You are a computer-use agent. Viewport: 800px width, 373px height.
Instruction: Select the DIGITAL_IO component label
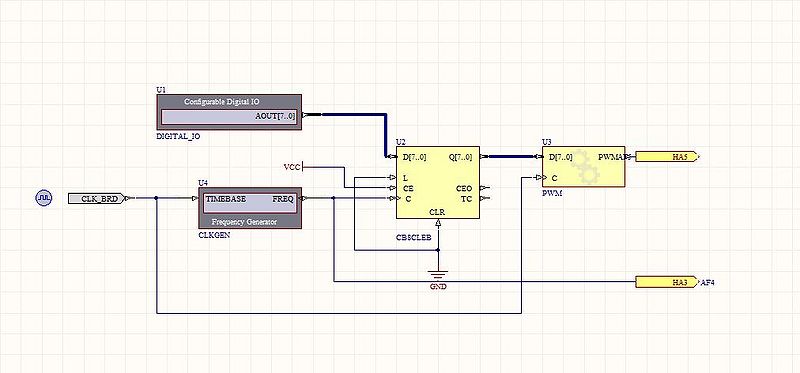[178, 137]
